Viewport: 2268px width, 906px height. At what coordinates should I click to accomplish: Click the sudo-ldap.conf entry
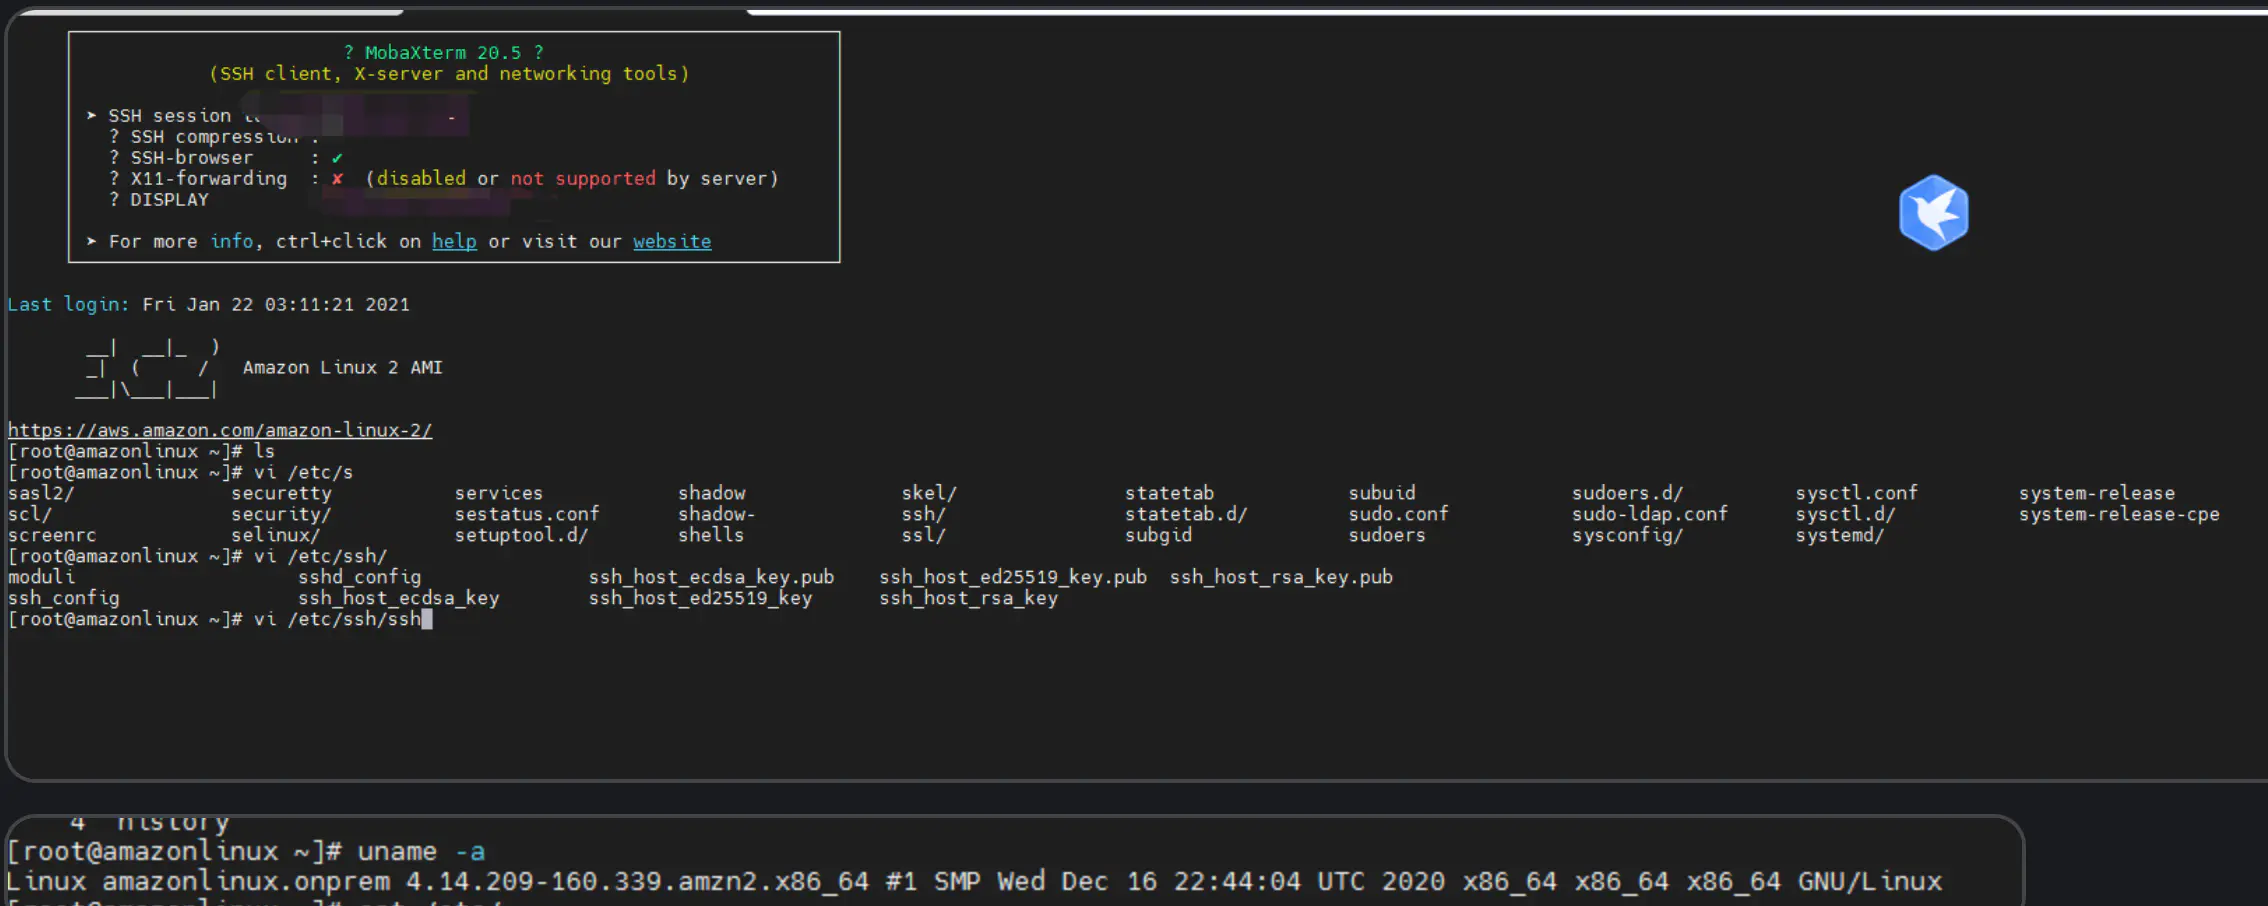pyautogui.click(x=1649, y=514)
